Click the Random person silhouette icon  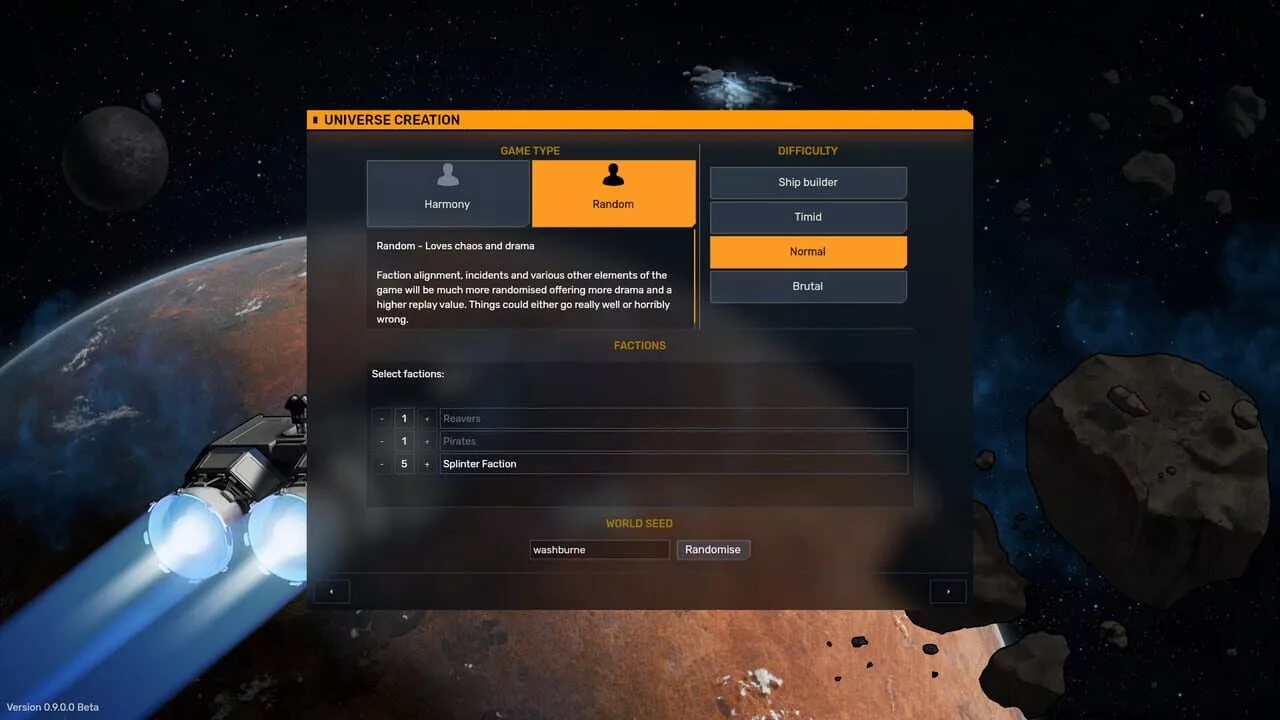tap(613, 176)
